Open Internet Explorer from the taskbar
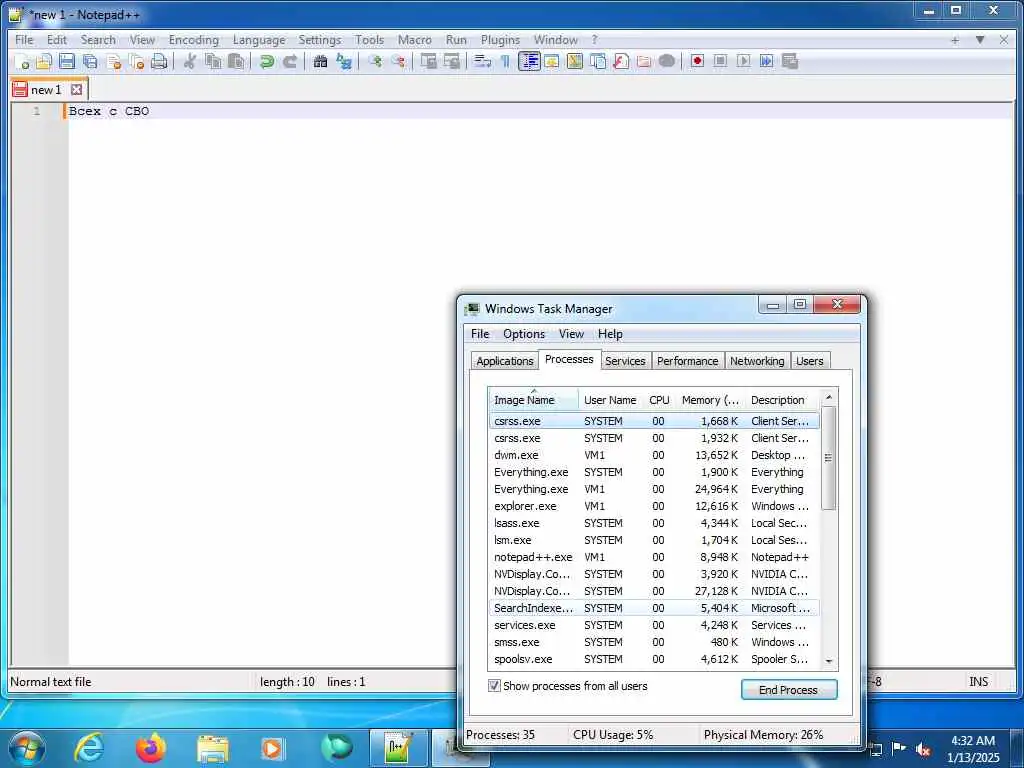The image size is (1024, 768). pyautogui.click(x=89, y=748)
